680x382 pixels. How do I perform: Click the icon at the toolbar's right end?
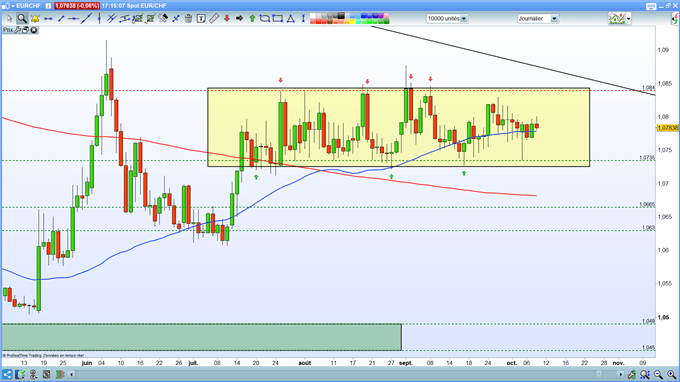pos(675,19)
